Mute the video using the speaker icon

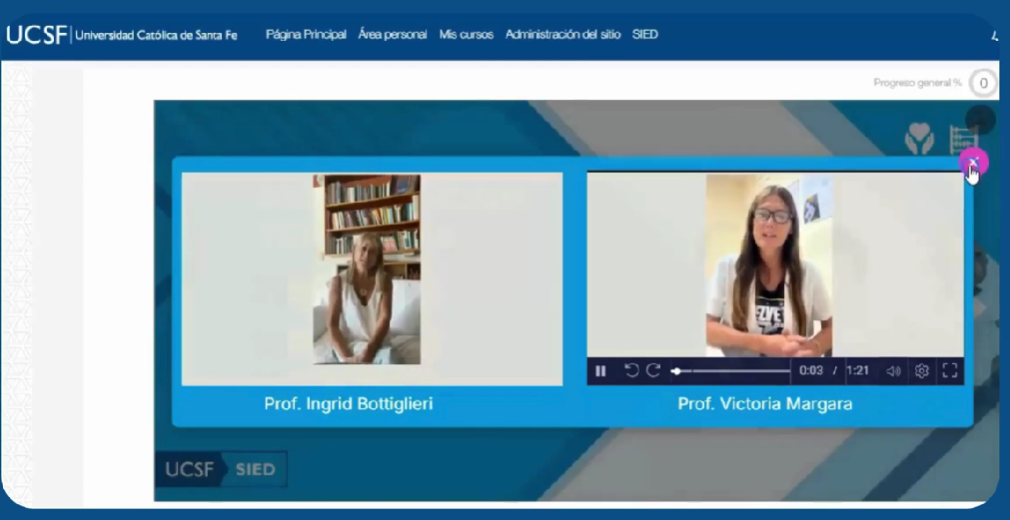pos(893,371)
